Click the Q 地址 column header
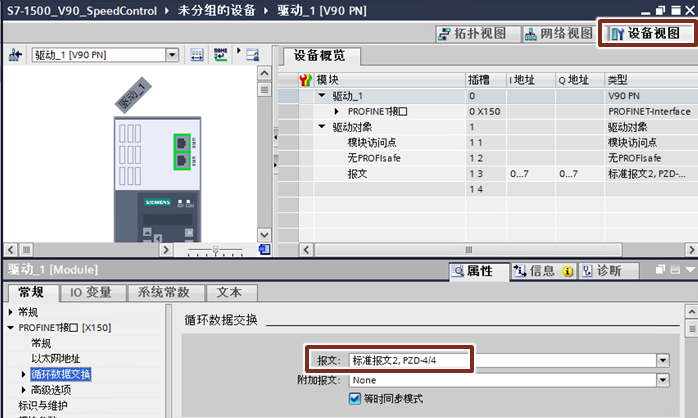Viewport: 698px width, 418px height. tap(580, 80)
